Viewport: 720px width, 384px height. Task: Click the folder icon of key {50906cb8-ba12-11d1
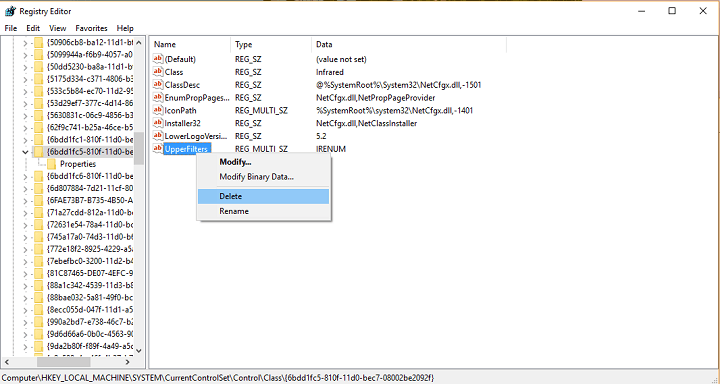tap(39, 43)
